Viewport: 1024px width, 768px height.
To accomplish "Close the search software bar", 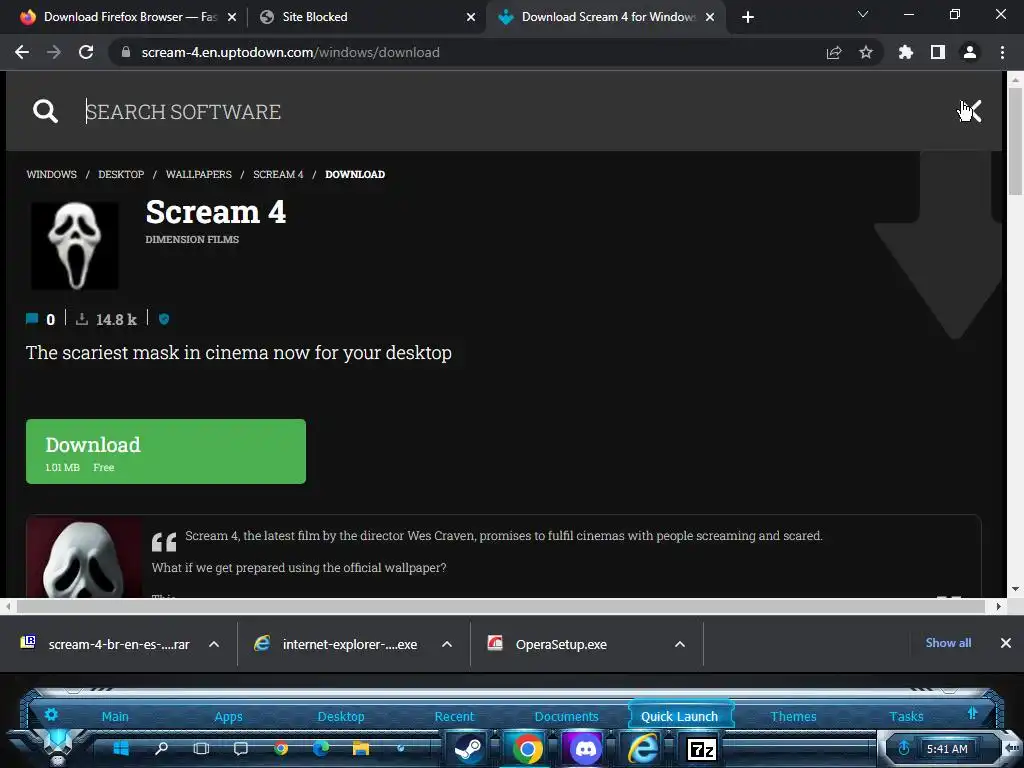I will click(970, 111).
